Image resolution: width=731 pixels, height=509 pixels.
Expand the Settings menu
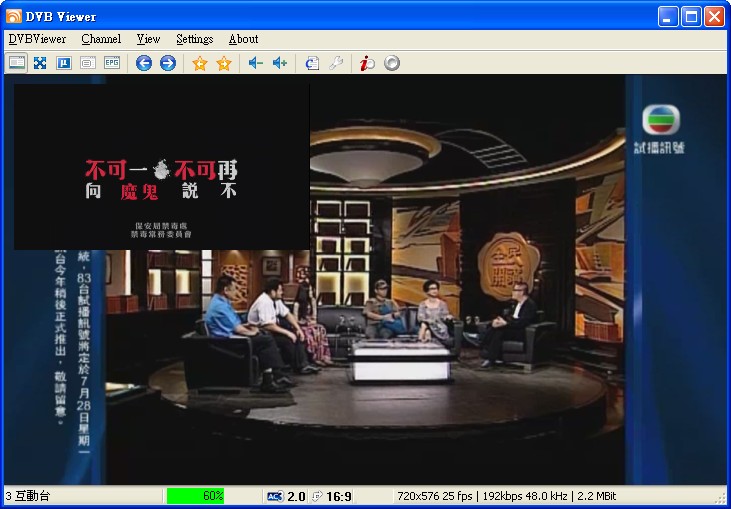(x=194, y=39)
